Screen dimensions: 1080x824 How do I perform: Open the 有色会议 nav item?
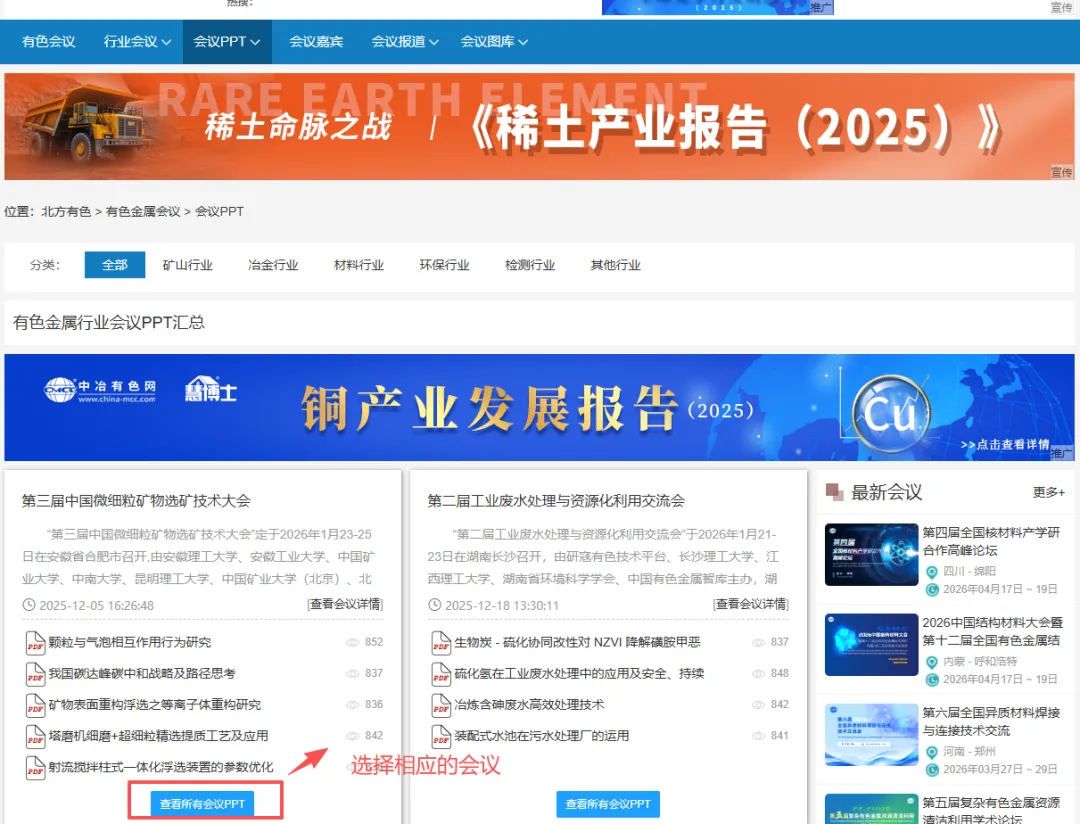pyautogui.click(x=48, y=41)
